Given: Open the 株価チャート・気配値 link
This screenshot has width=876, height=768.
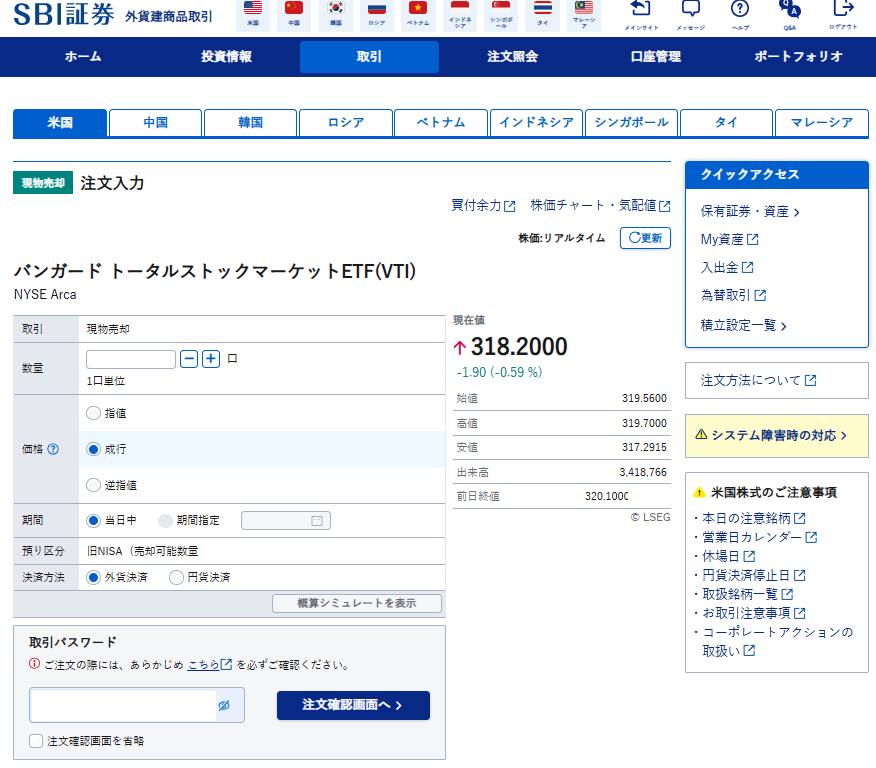Looking at the screenshot, I should [x=600, y=206].
